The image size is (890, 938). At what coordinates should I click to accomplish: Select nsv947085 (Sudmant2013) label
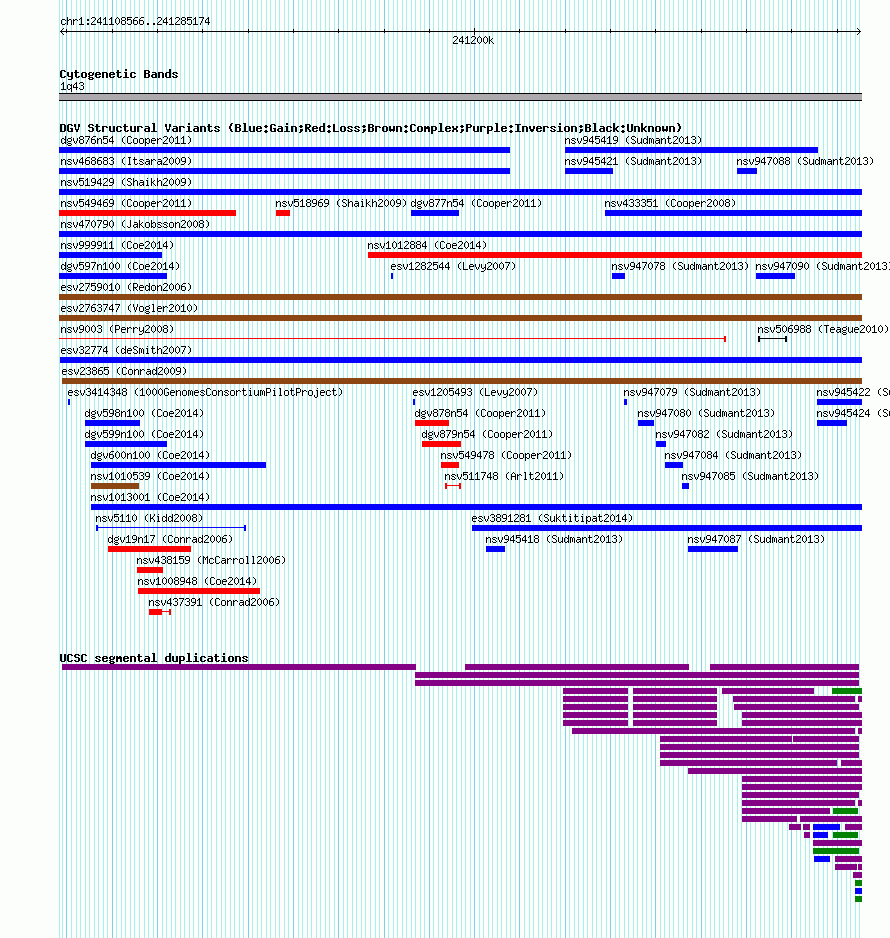750,476
